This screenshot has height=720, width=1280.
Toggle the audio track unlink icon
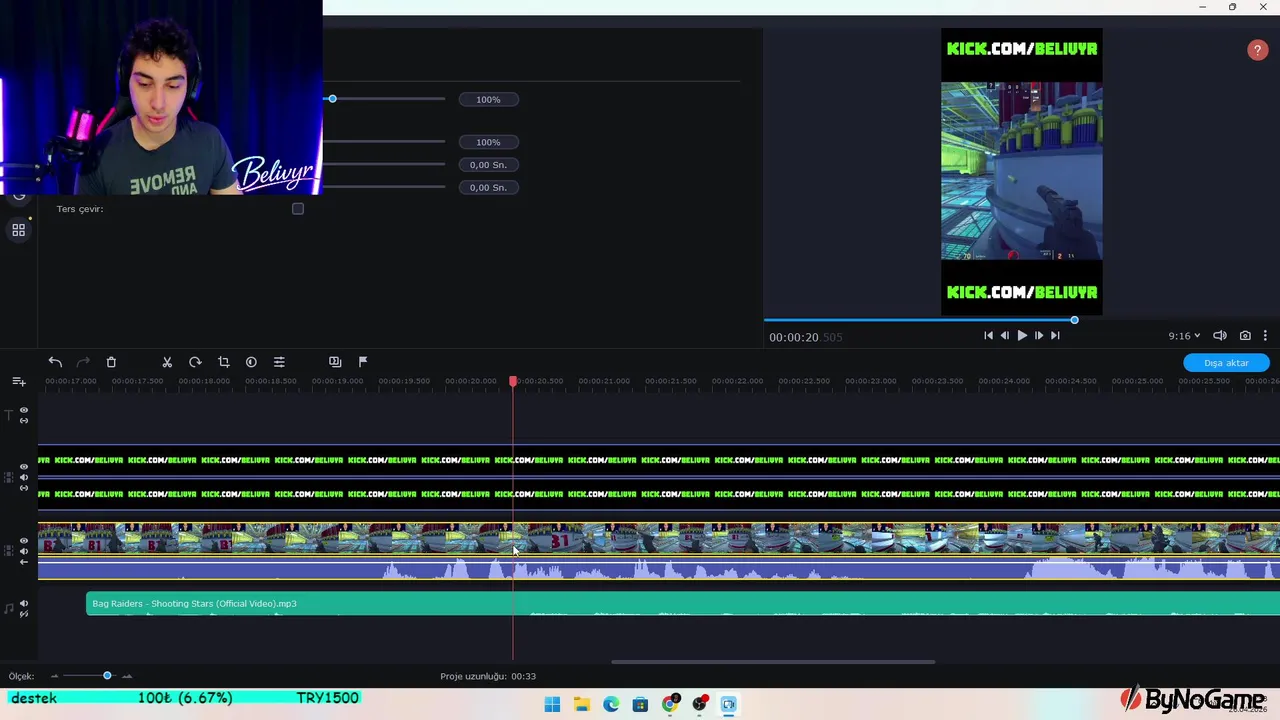pos(24,614)
